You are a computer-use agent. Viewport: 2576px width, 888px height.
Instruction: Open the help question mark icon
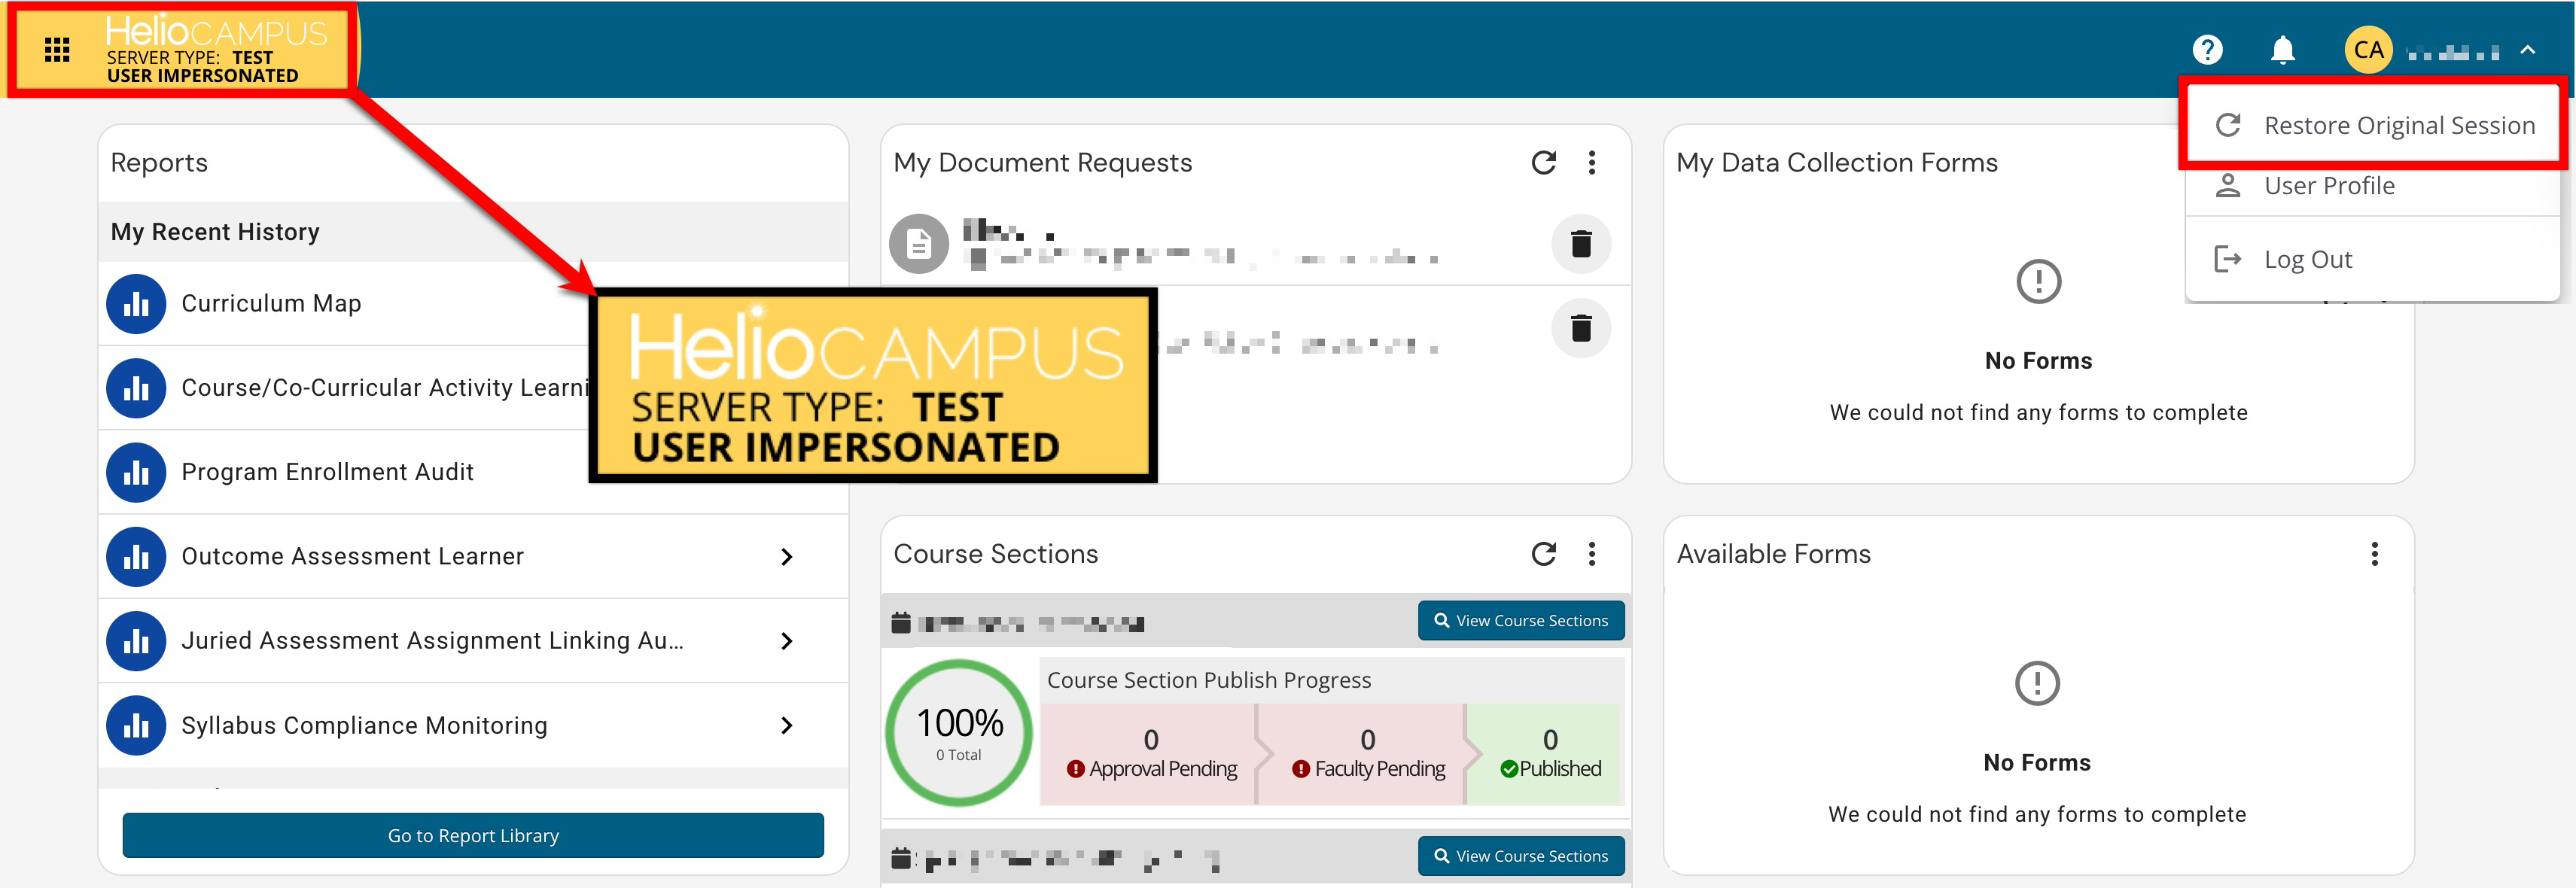click(x=2207, y=49)
